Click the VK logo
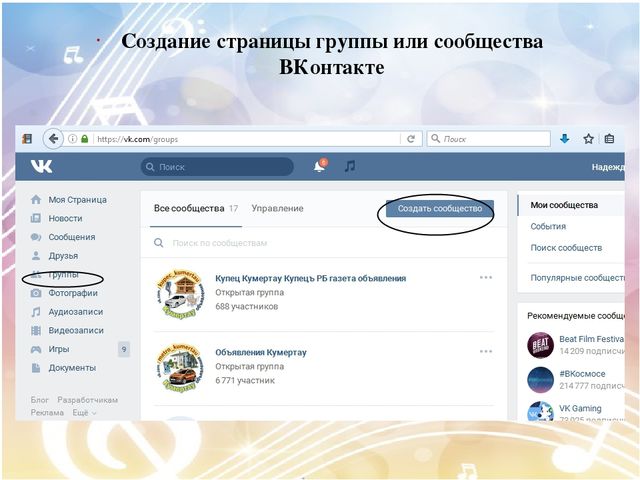Screen dimensions: 640x480 tap(41, 166)
